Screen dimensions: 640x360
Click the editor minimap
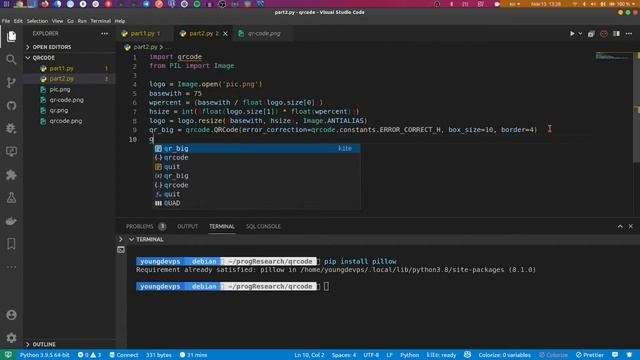point(613,57)
